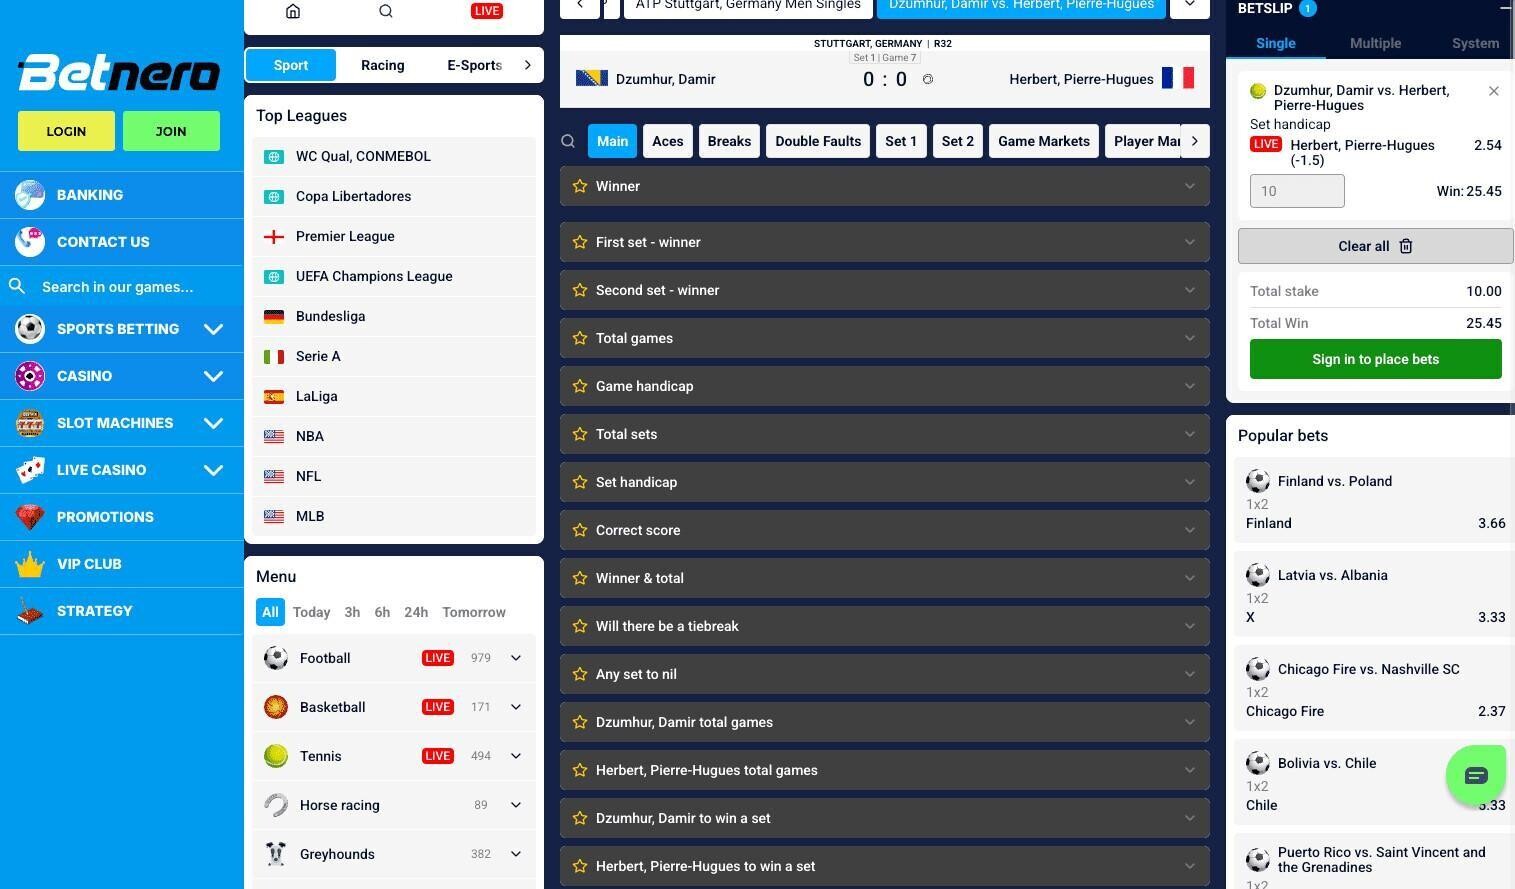Click the Live Casino cards icon
1515x889 pixels.
coord(30,470)
